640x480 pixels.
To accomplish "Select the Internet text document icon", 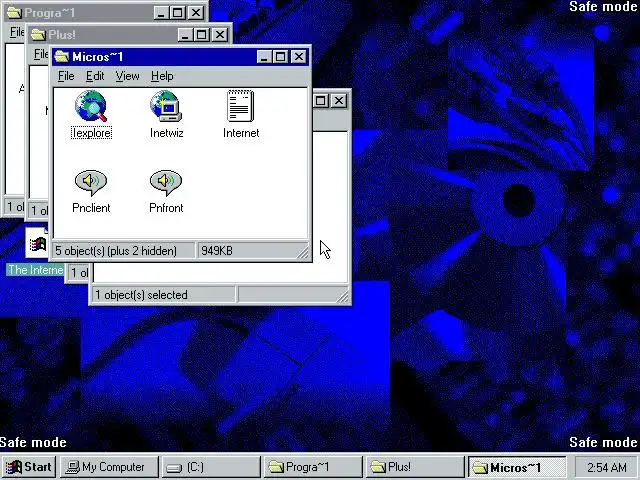I will 240,107.
